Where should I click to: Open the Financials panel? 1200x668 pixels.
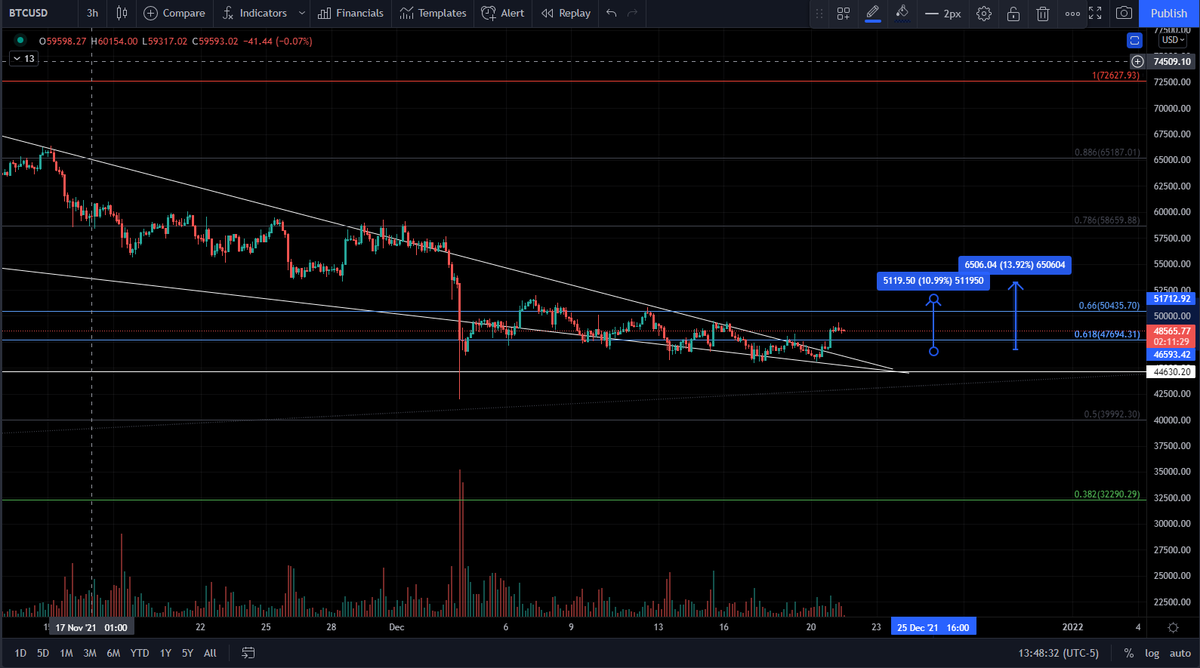[350, 13]
